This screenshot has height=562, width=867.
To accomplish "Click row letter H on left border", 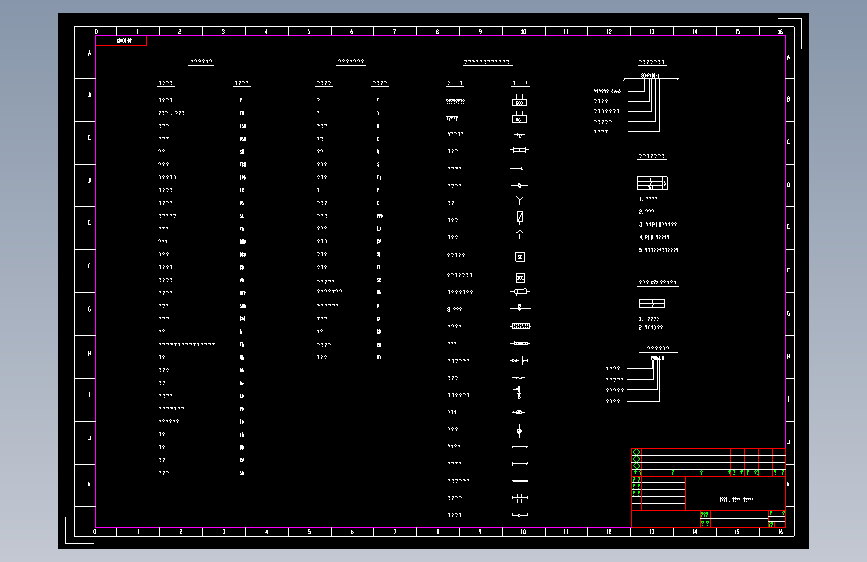I will [x=90, y=353].
